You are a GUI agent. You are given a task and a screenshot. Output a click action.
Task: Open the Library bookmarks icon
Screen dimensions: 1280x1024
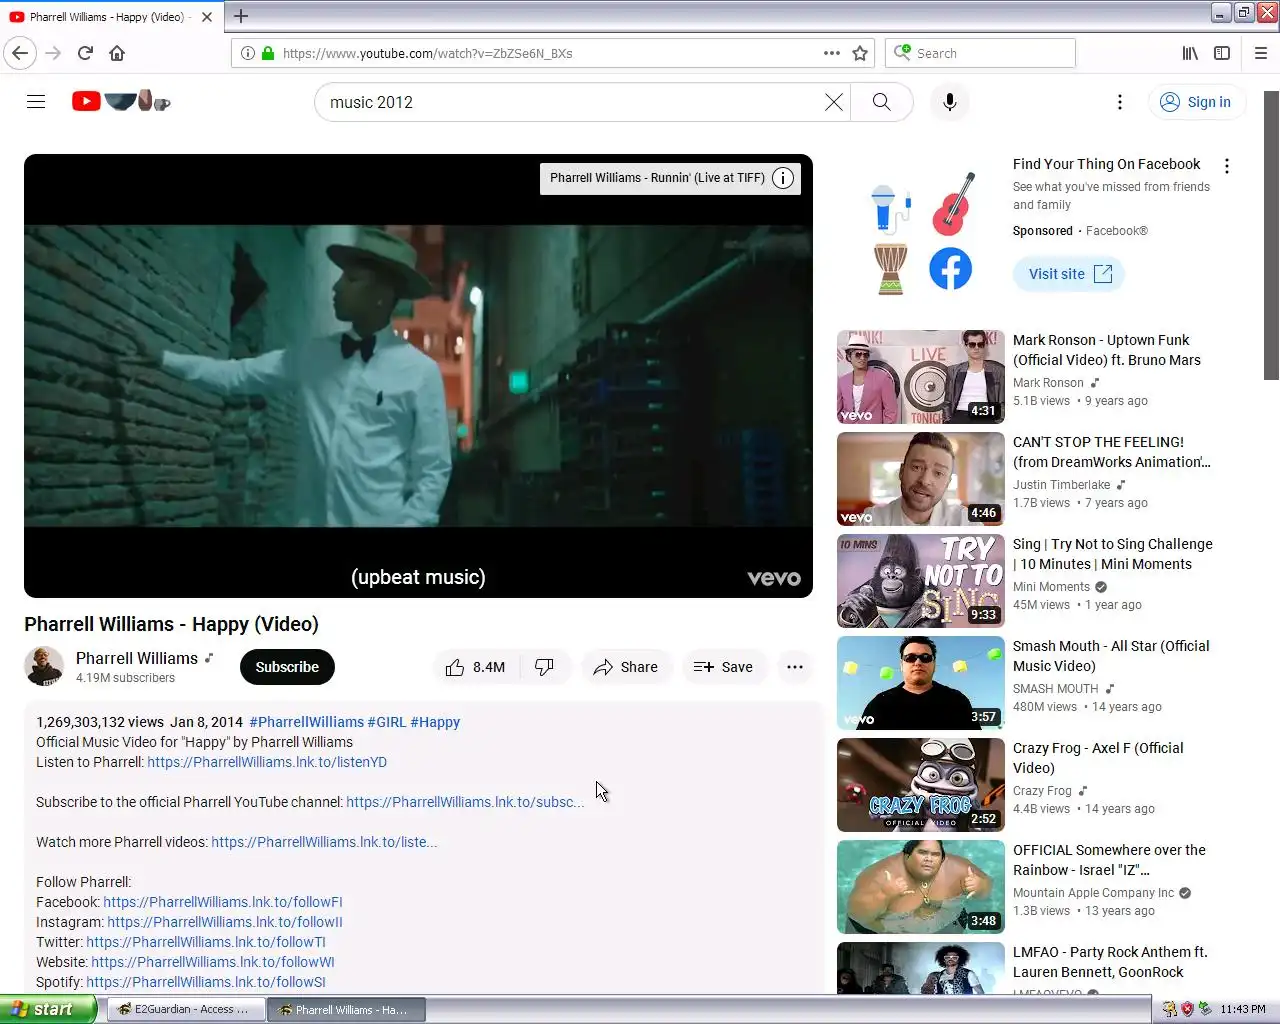pyautogui.click(x=1190, y=53)
